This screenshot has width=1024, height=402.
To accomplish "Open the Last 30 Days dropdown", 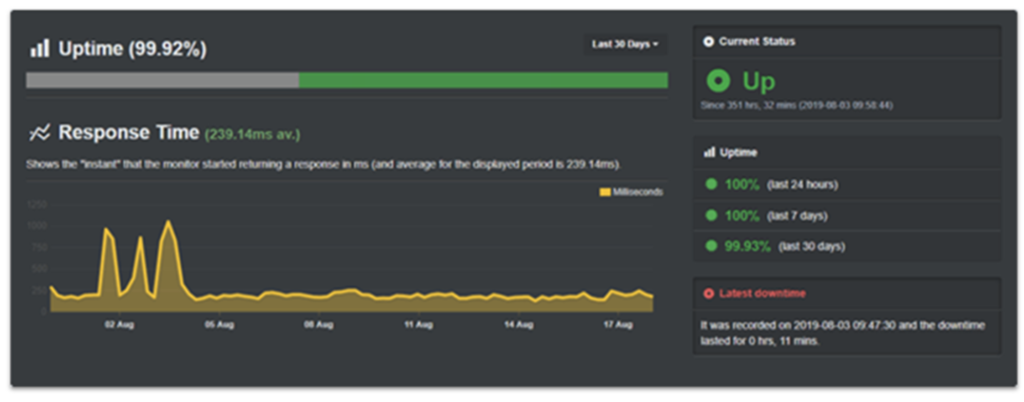I will (624, 45).
